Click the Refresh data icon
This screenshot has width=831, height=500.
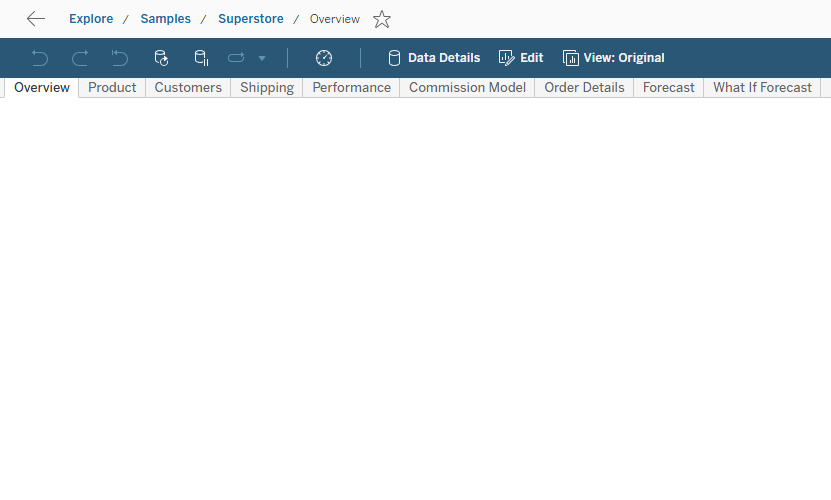point(161,58)
